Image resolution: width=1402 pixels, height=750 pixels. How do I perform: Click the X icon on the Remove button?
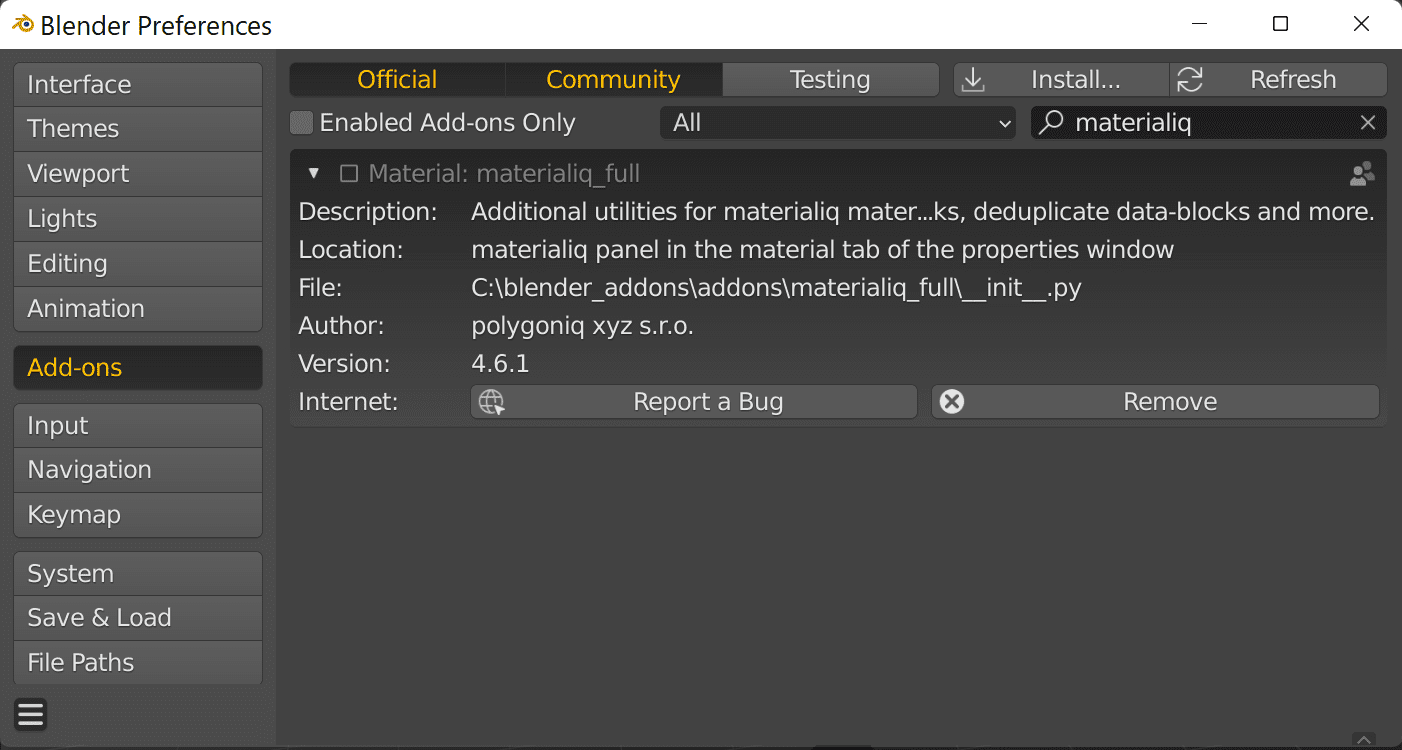(952, 402)
